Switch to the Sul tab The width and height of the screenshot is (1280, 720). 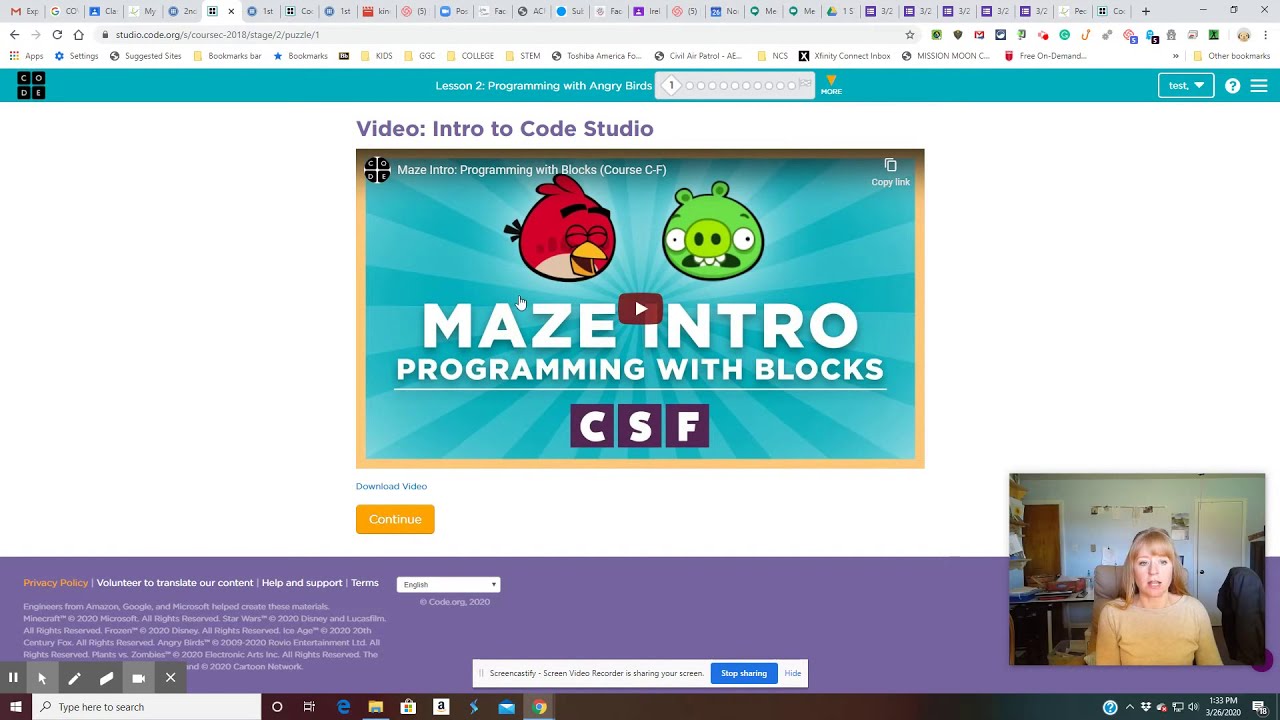[570, 11]
